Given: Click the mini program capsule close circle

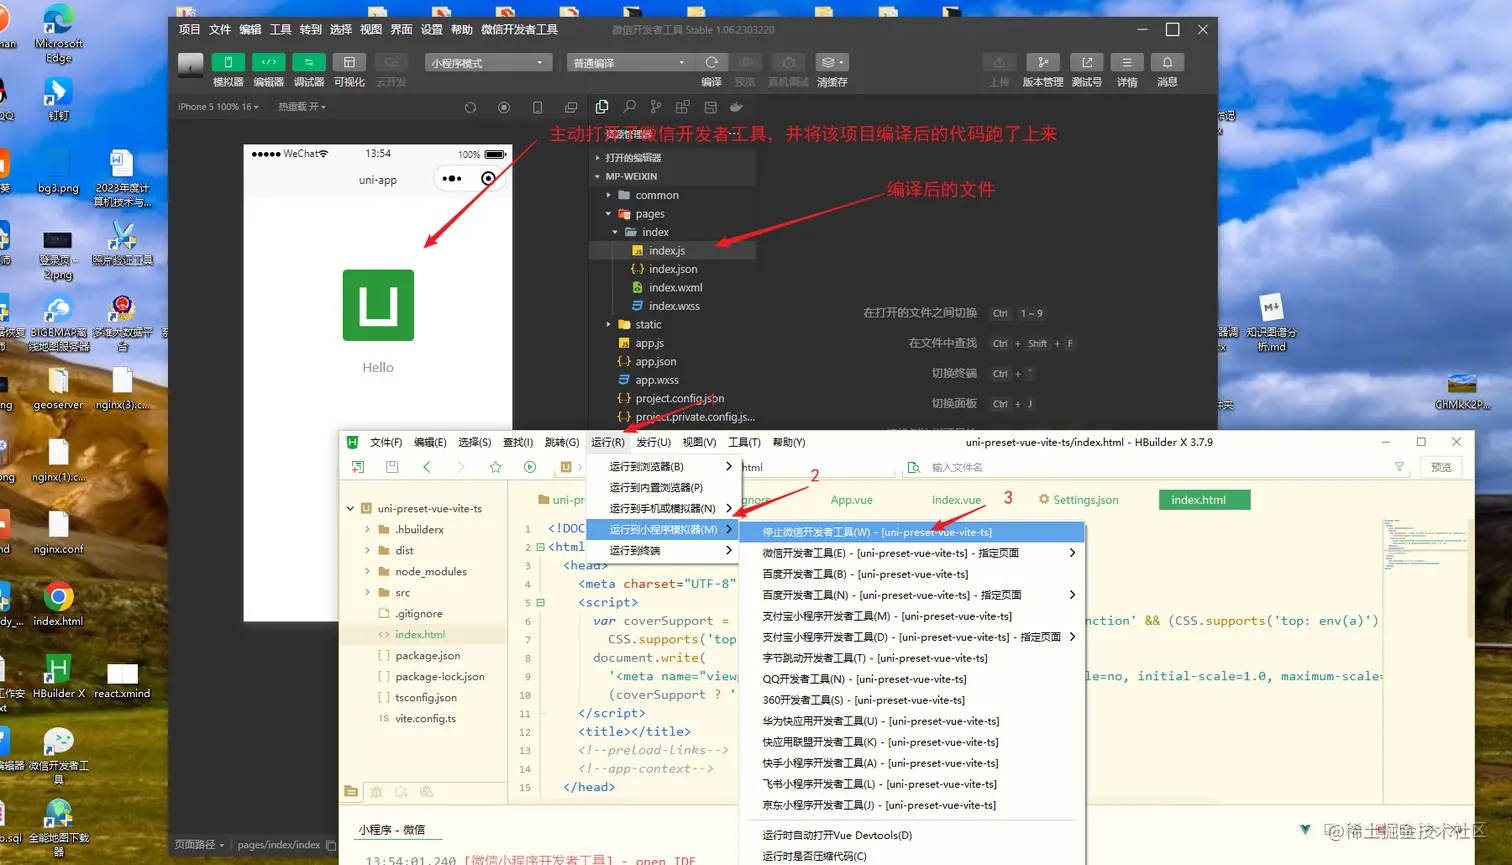Looking at the screenshot, I should (x=488, y=179).
